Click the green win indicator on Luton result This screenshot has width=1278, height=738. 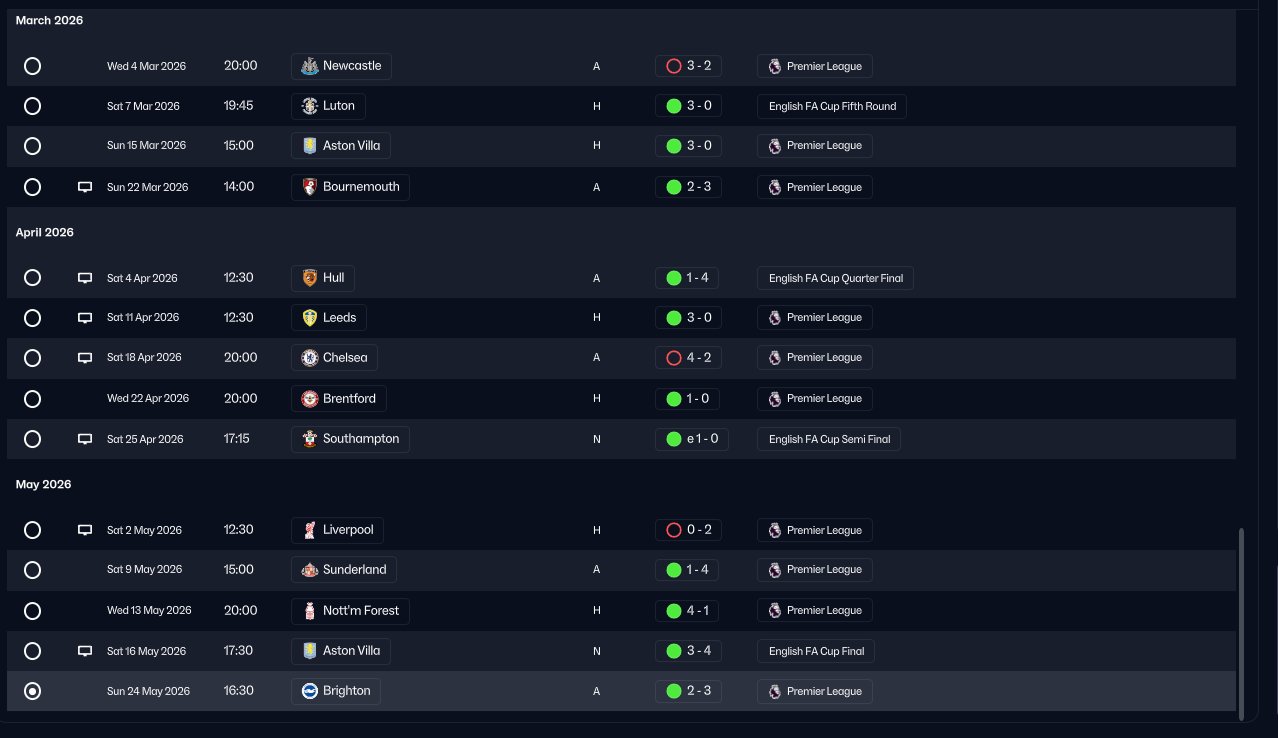673,106
